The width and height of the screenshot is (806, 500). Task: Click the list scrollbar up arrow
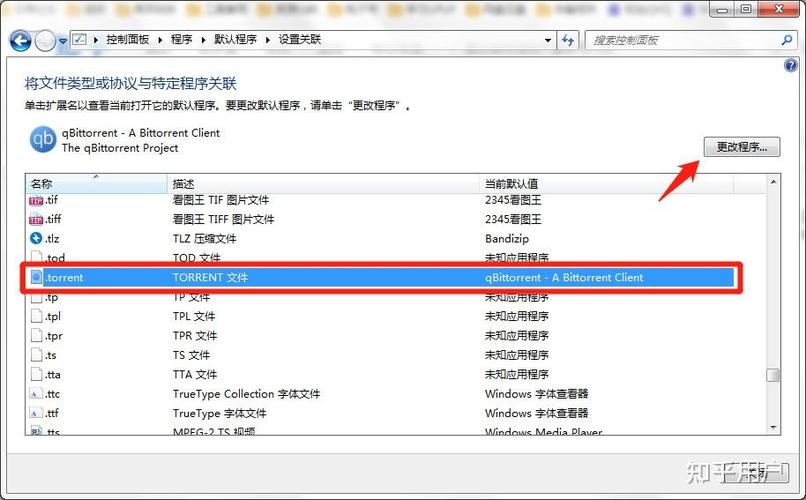(773, 181)
